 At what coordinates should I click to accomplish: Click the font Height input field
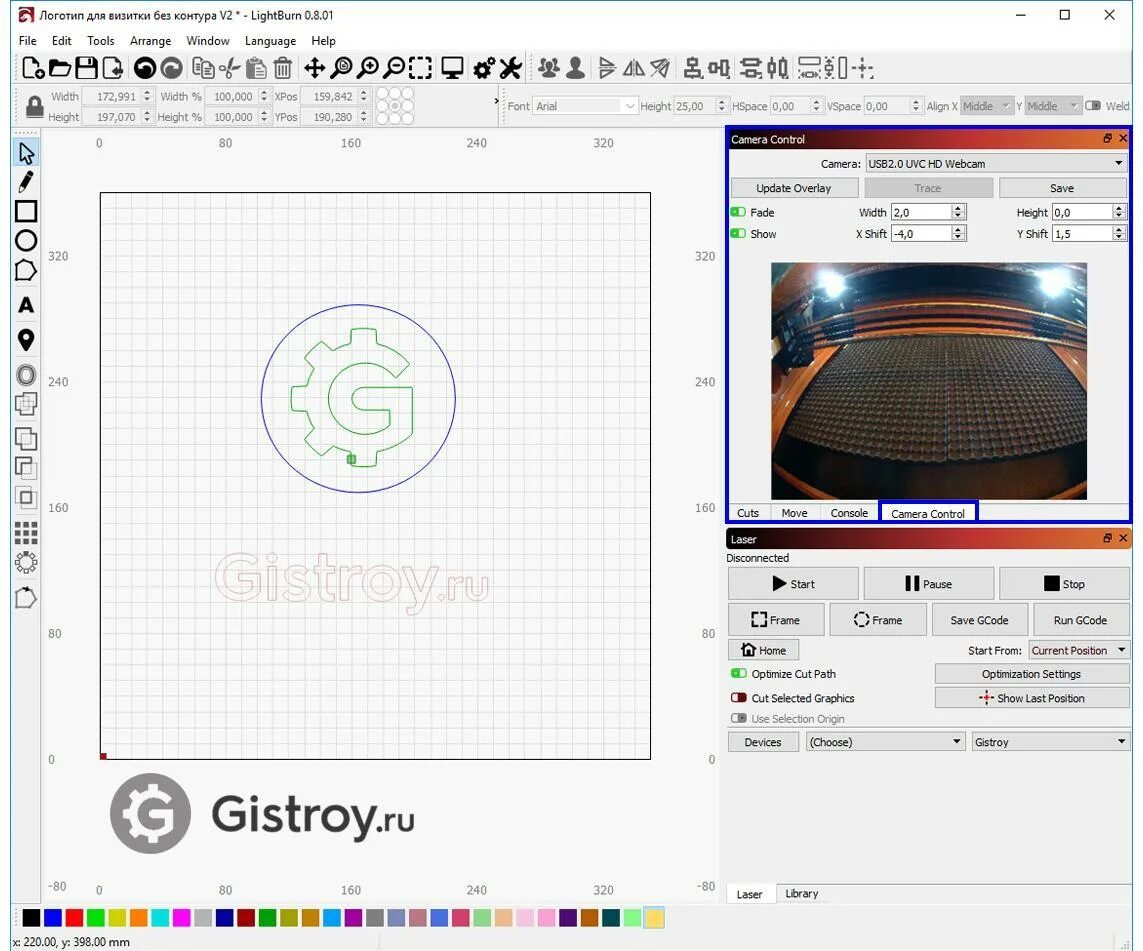coord(695,106)
